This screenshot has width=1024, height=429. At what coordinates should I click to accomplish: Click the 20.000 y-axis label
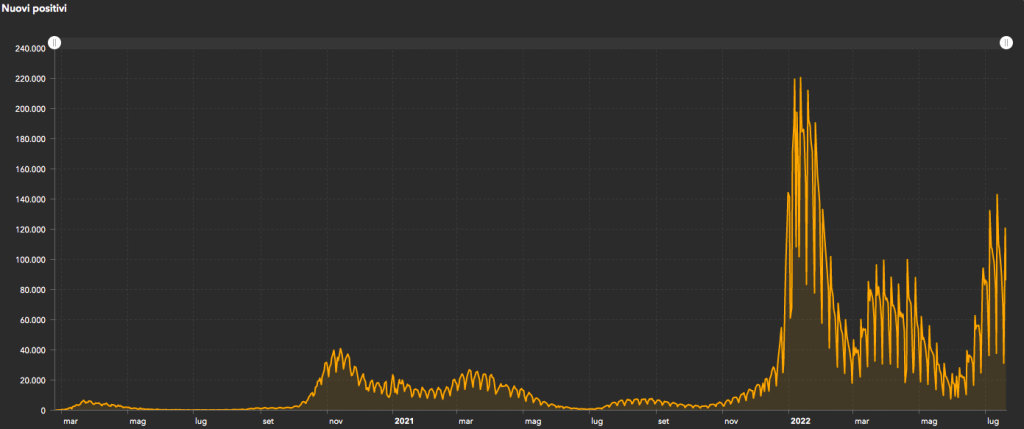click(32, 381)
